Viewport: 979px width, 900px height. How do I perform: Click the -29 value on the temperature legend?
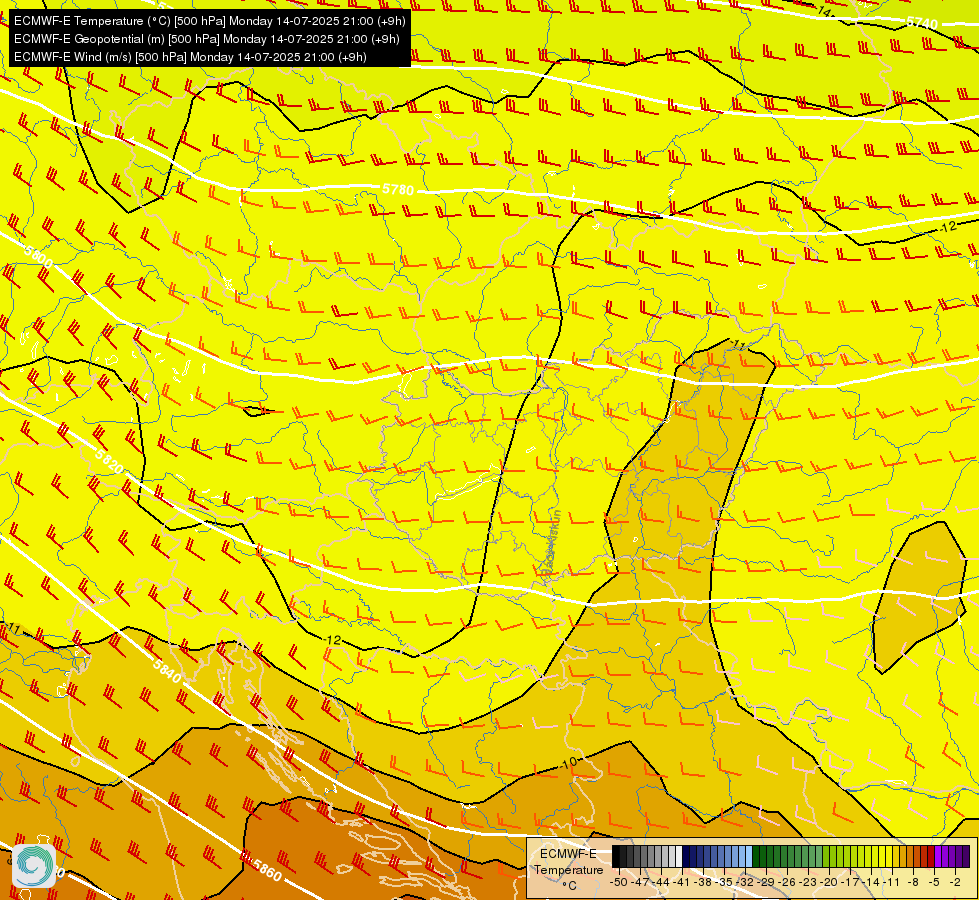(x=765, y=882)
